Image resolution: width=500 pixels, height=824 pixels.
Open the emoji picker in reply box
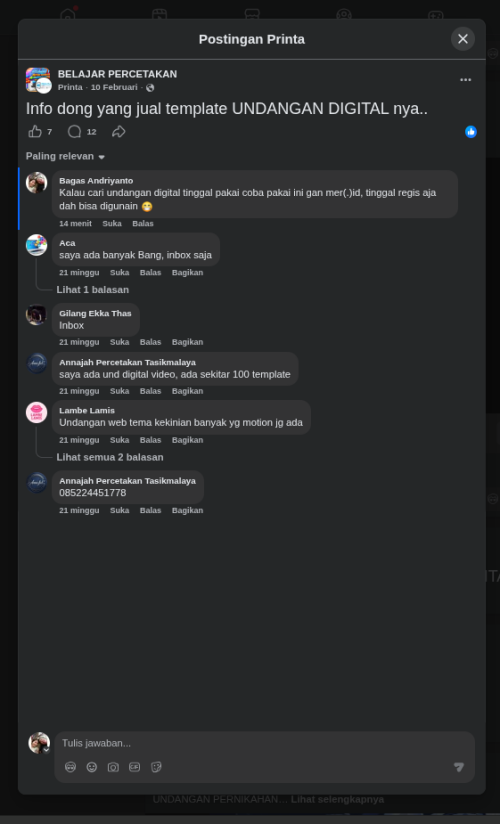pyautogui.click(x=92, y=767)
